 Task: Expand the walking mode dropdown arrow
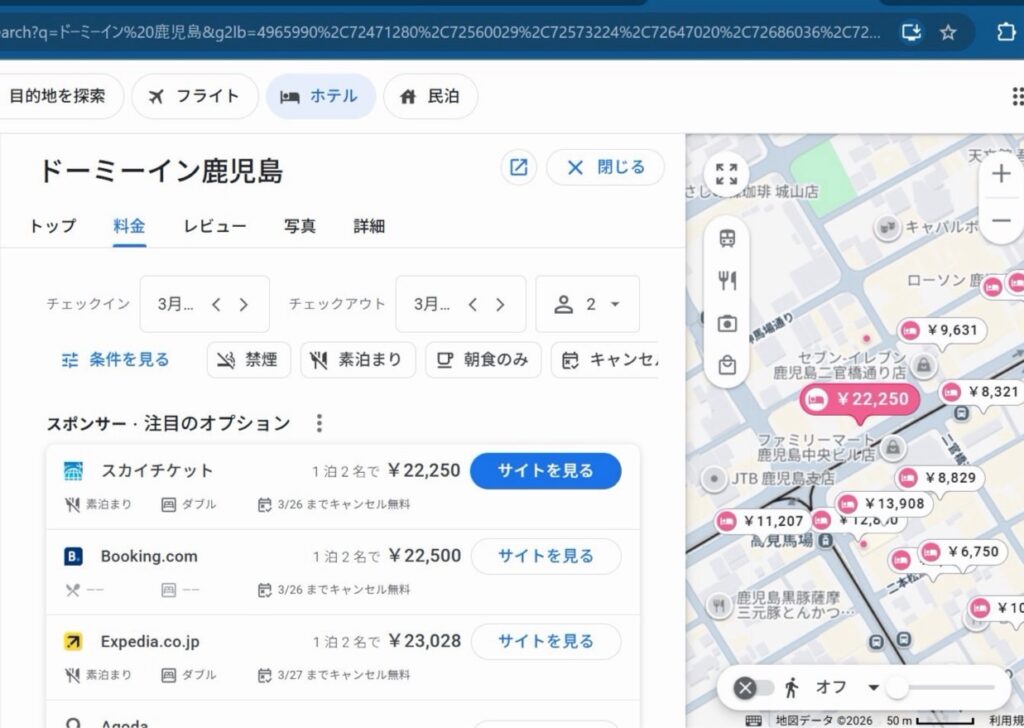click(873, 687)
